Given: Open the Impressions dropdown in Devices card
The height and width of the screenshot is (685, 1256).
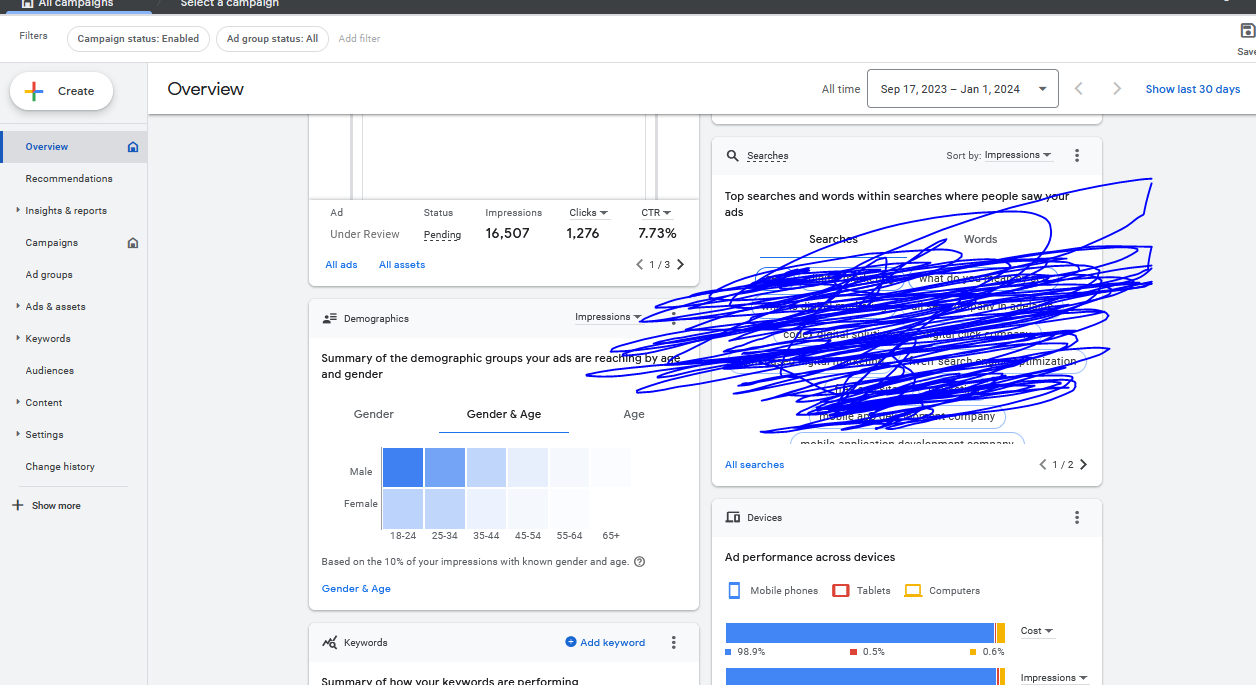Looking at the screenshot, I should click(1054, 678).
